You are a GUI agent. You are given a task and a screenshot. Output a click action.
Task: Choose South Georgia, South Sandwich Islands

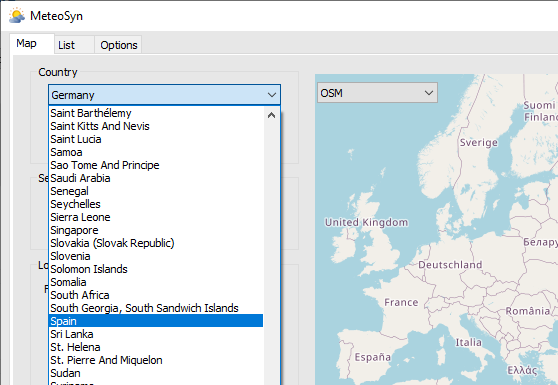(156, 308)
